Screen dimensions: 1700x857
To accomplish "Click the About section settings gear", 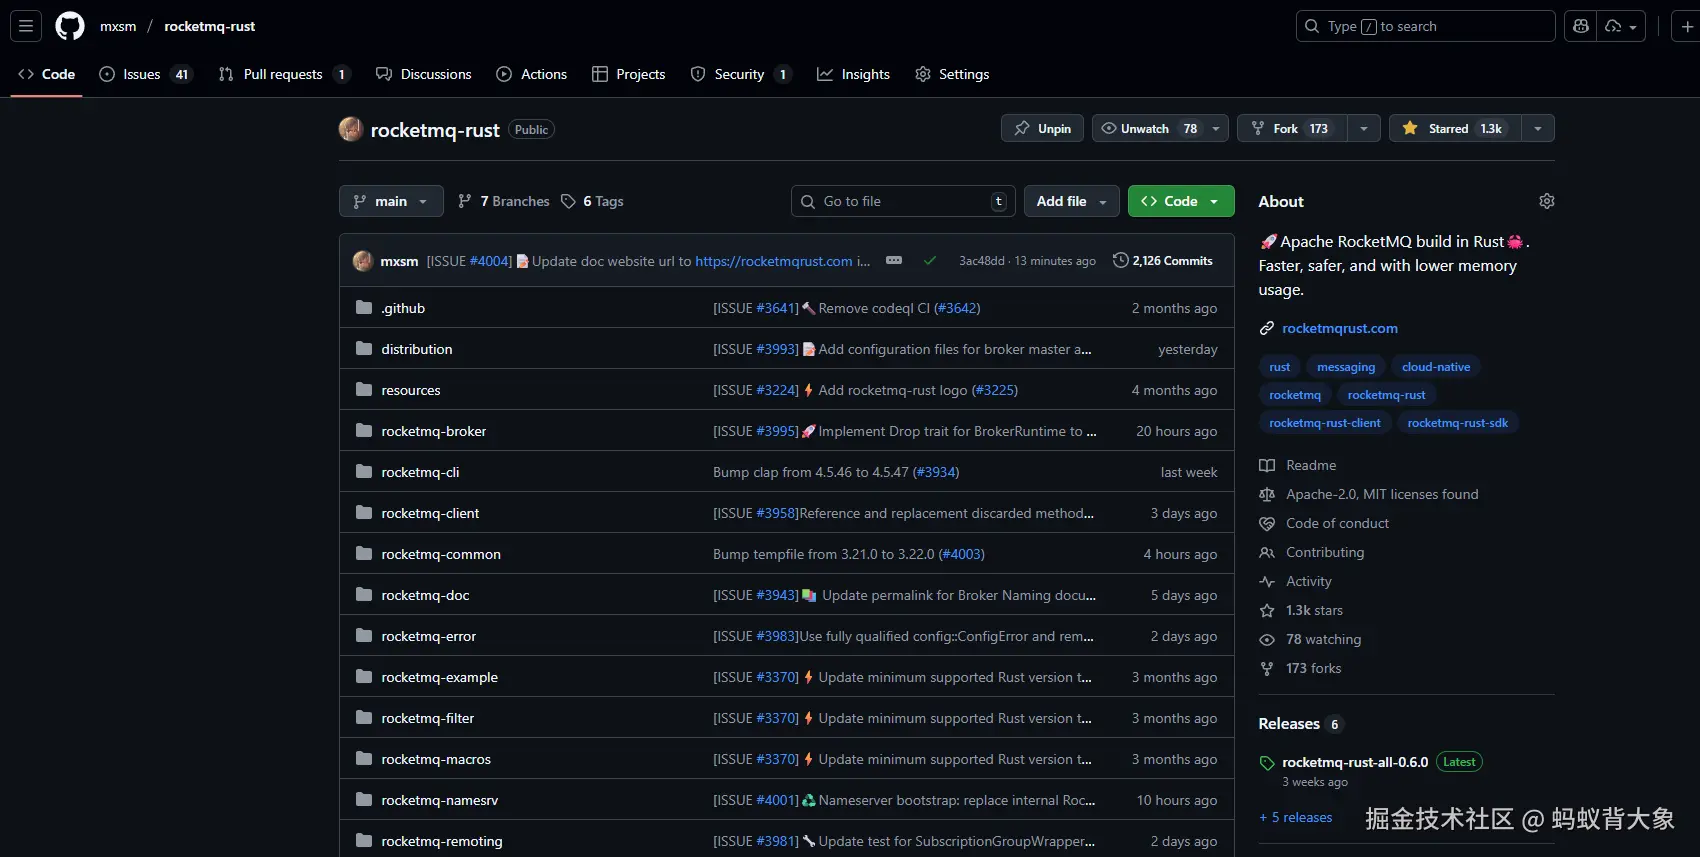I will point(1546,201).
